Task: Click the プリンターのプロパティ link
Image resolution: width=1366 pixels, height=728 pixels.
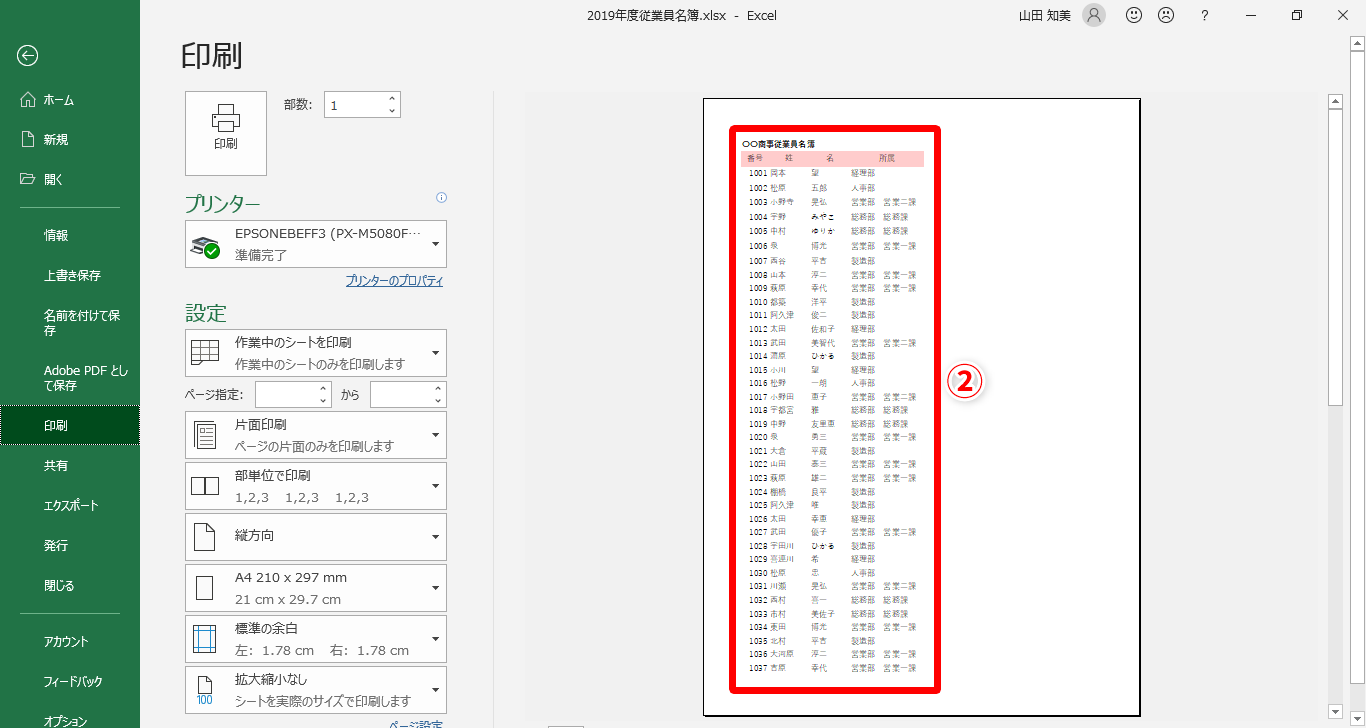Action: coord(394,281)
